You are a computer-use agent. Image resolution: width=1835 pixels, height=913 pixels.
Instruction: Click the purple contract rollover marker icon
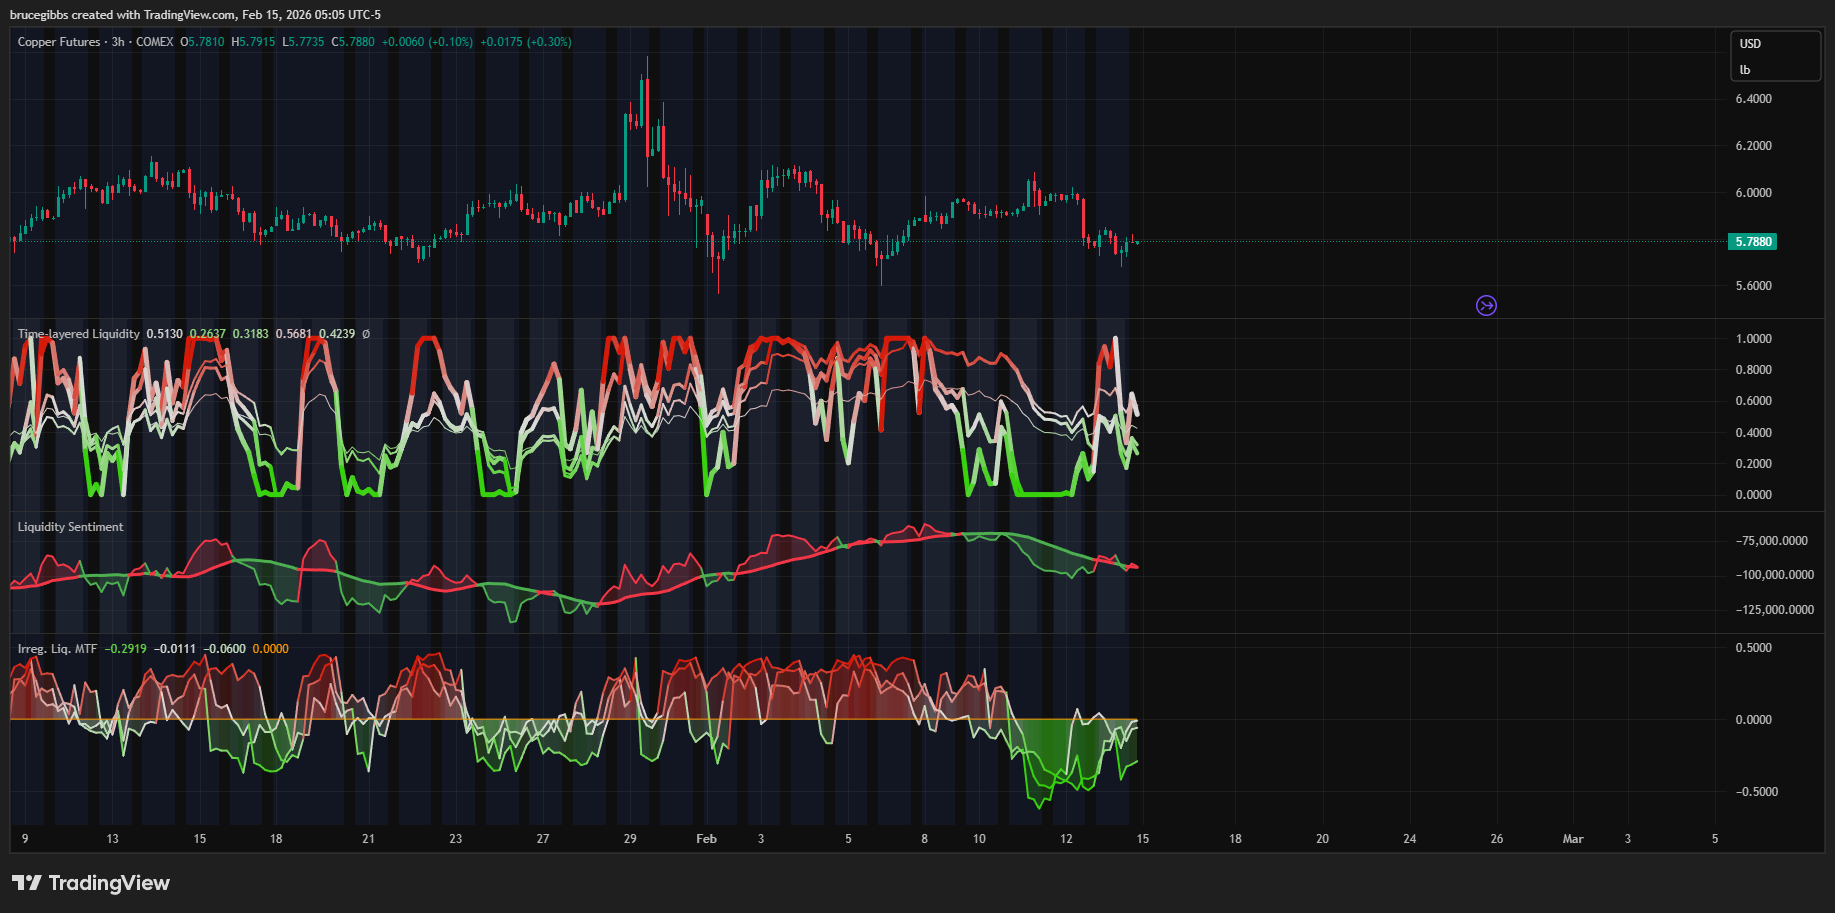click(1486, 306)
